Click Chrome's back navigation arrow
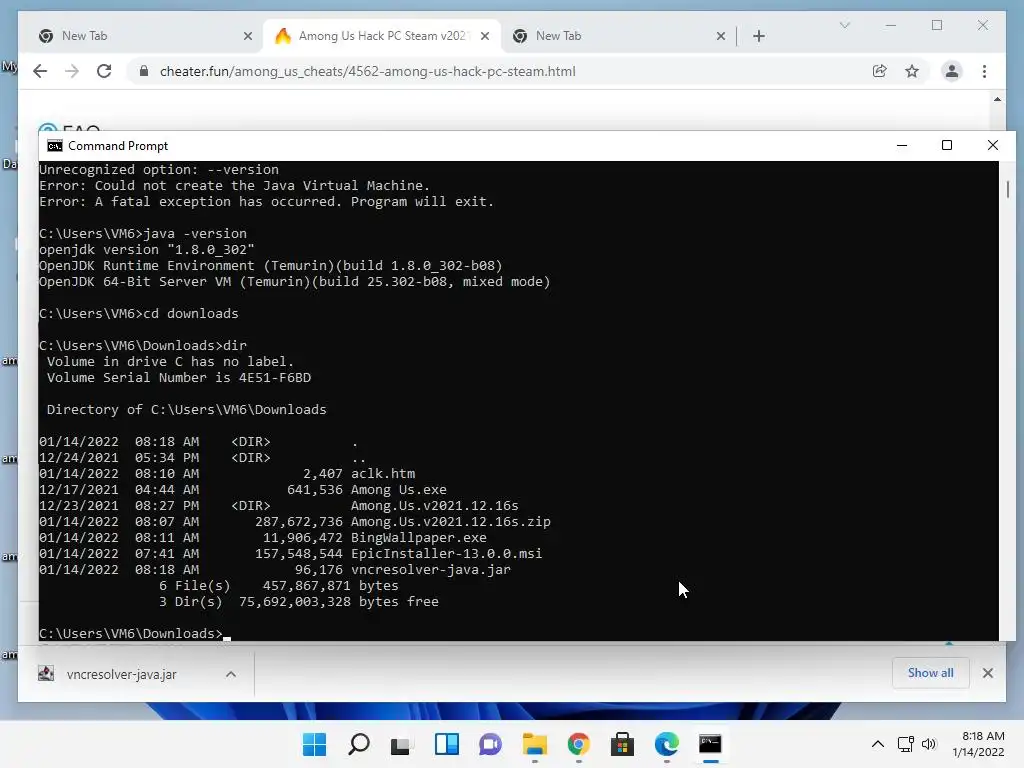 (x=40, y=71)
